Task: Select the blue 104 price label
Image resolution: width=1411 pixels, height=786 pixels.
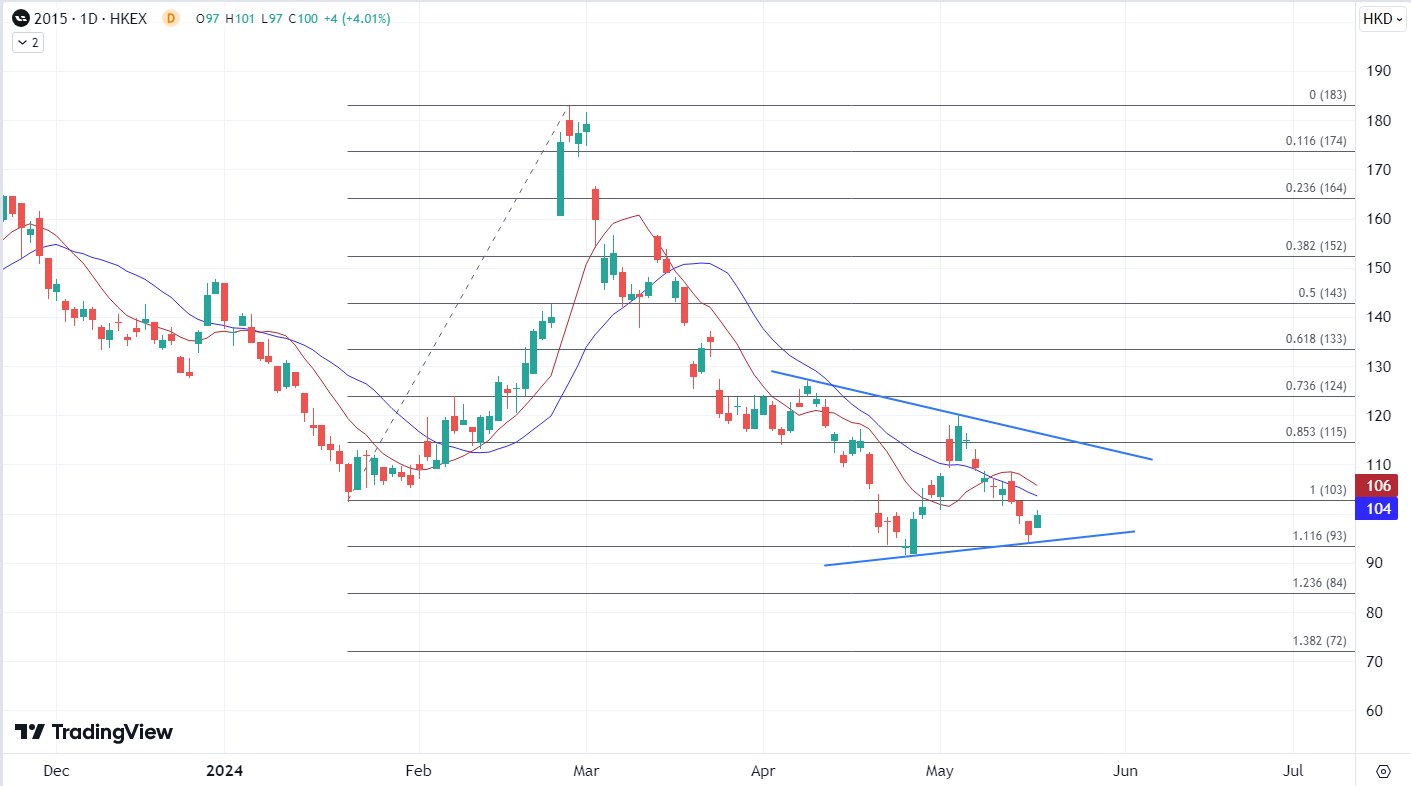Action: point(1381,509)
